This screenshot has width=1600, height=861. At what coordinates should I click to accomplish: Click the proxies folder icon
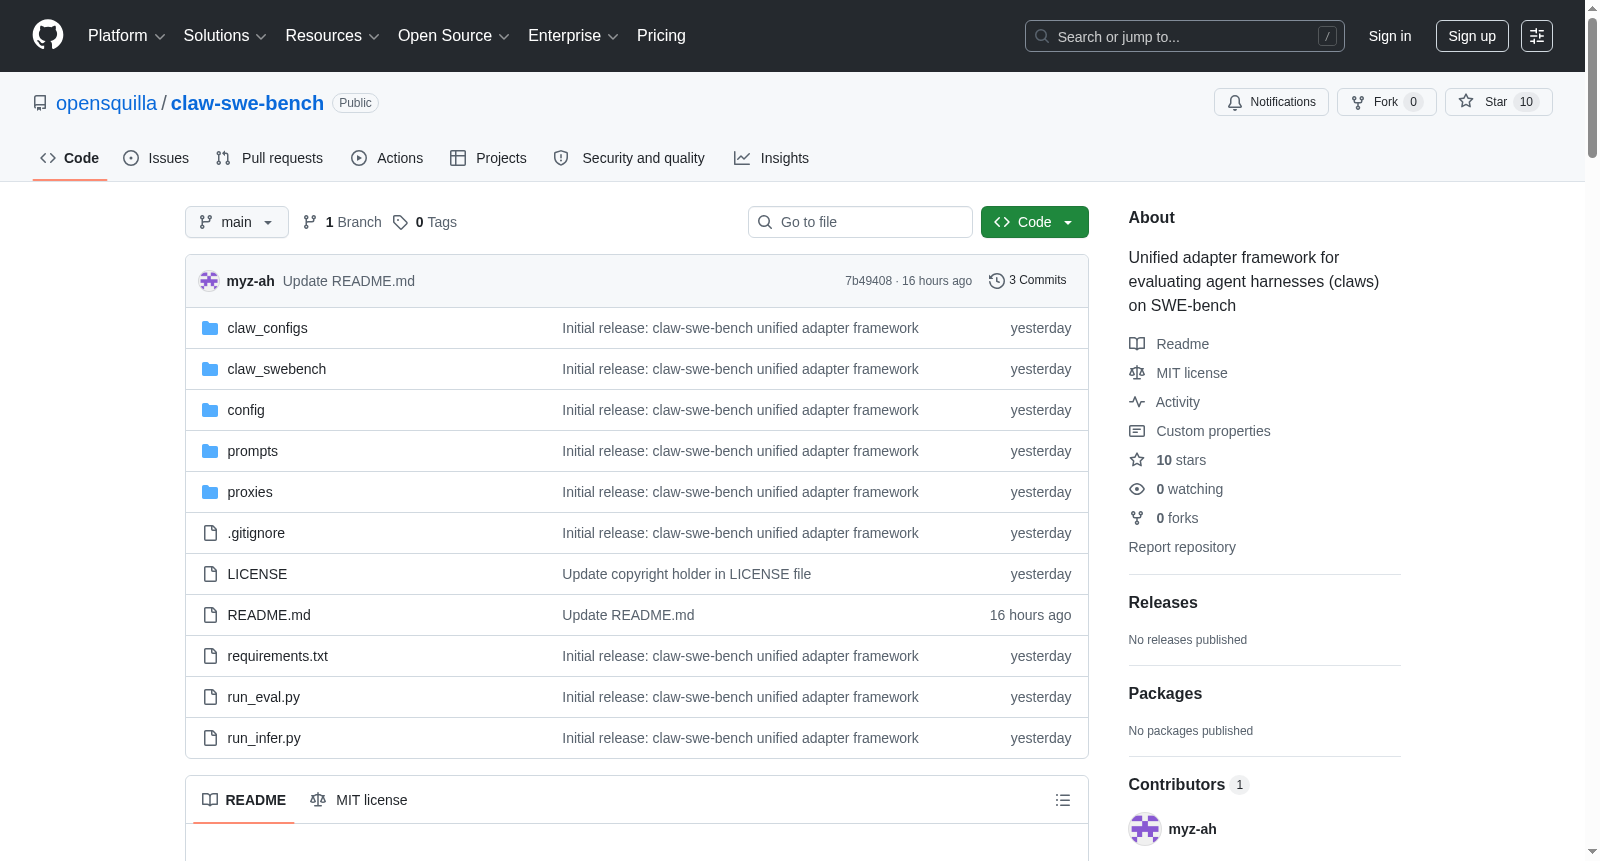click(x=210, y=492)
